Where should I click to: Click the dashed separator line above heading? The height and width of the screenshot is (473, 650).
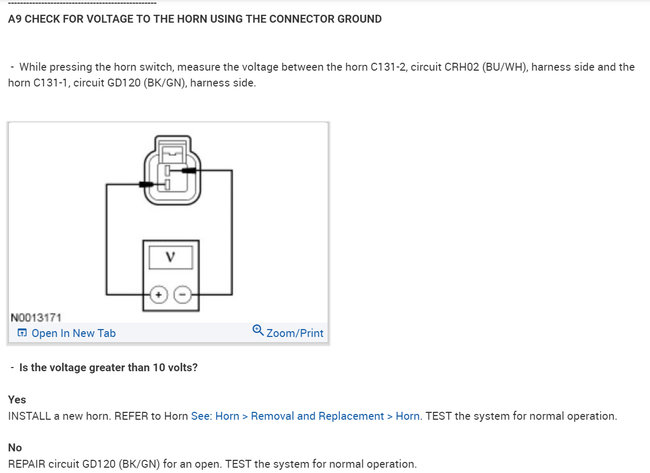pyautogui.click(x=80, y=4)
